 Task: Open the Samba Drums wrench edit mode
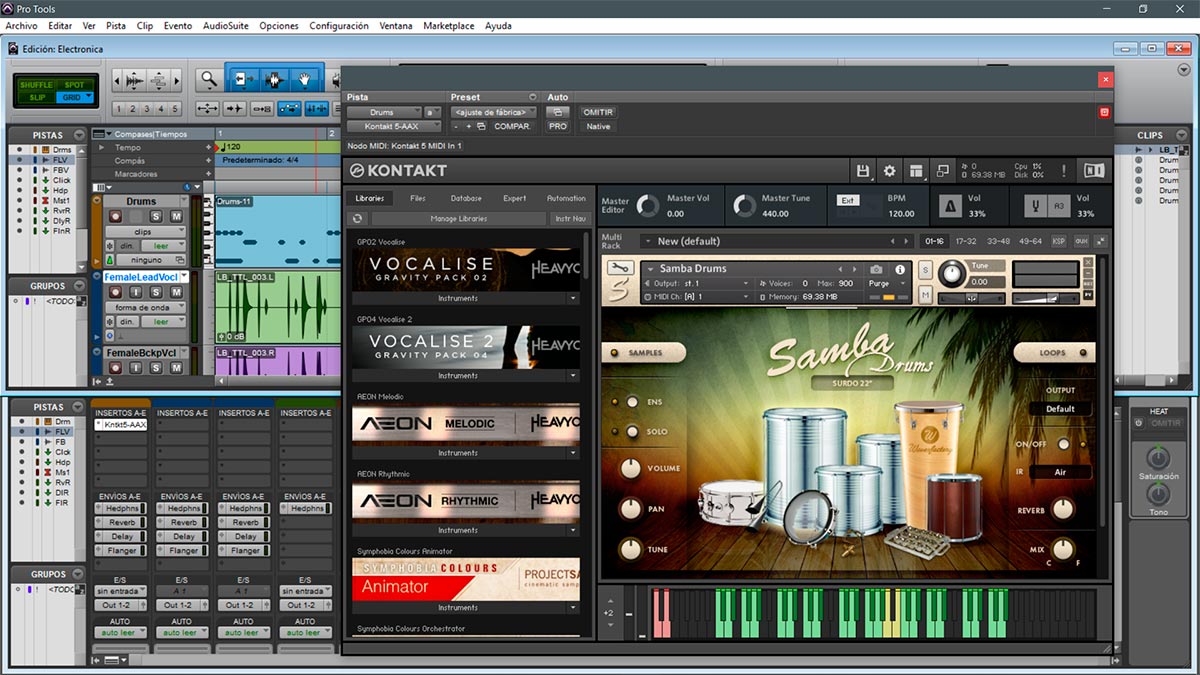pyautogui.click(x=620, y=268)
